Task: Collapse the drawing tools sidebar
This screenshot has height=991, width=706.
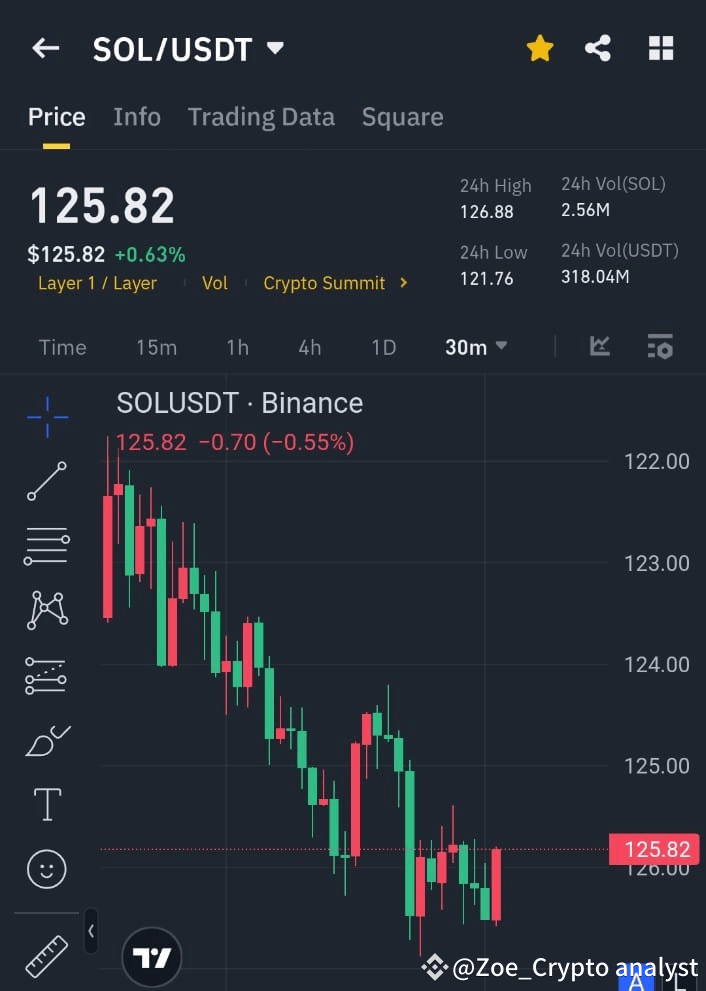Action: (x=91, y=930)
